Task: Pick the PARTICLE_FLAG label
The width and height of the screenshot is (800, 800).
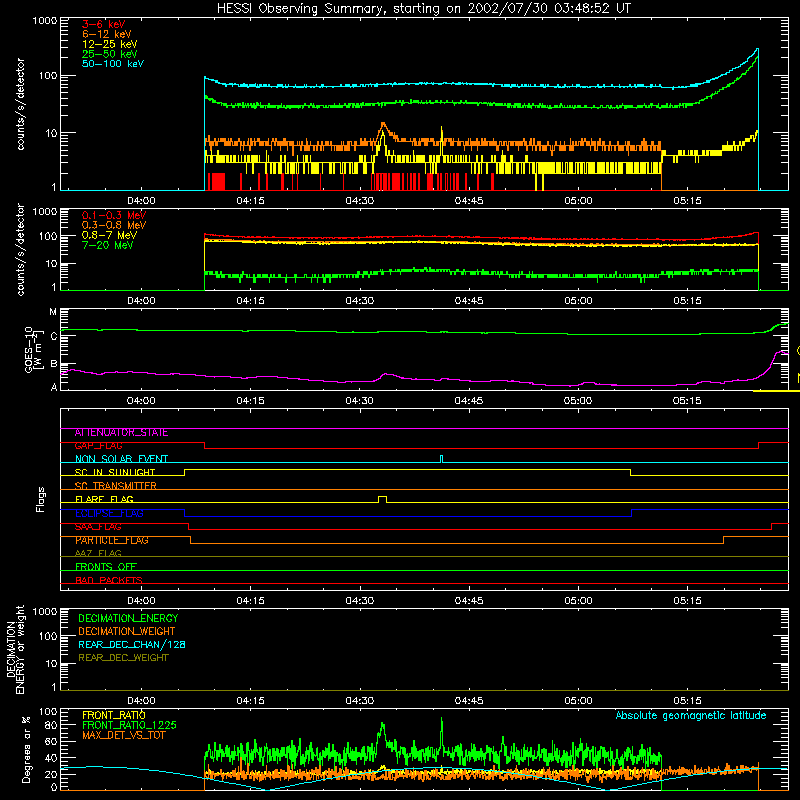Action: coord(112,540)
